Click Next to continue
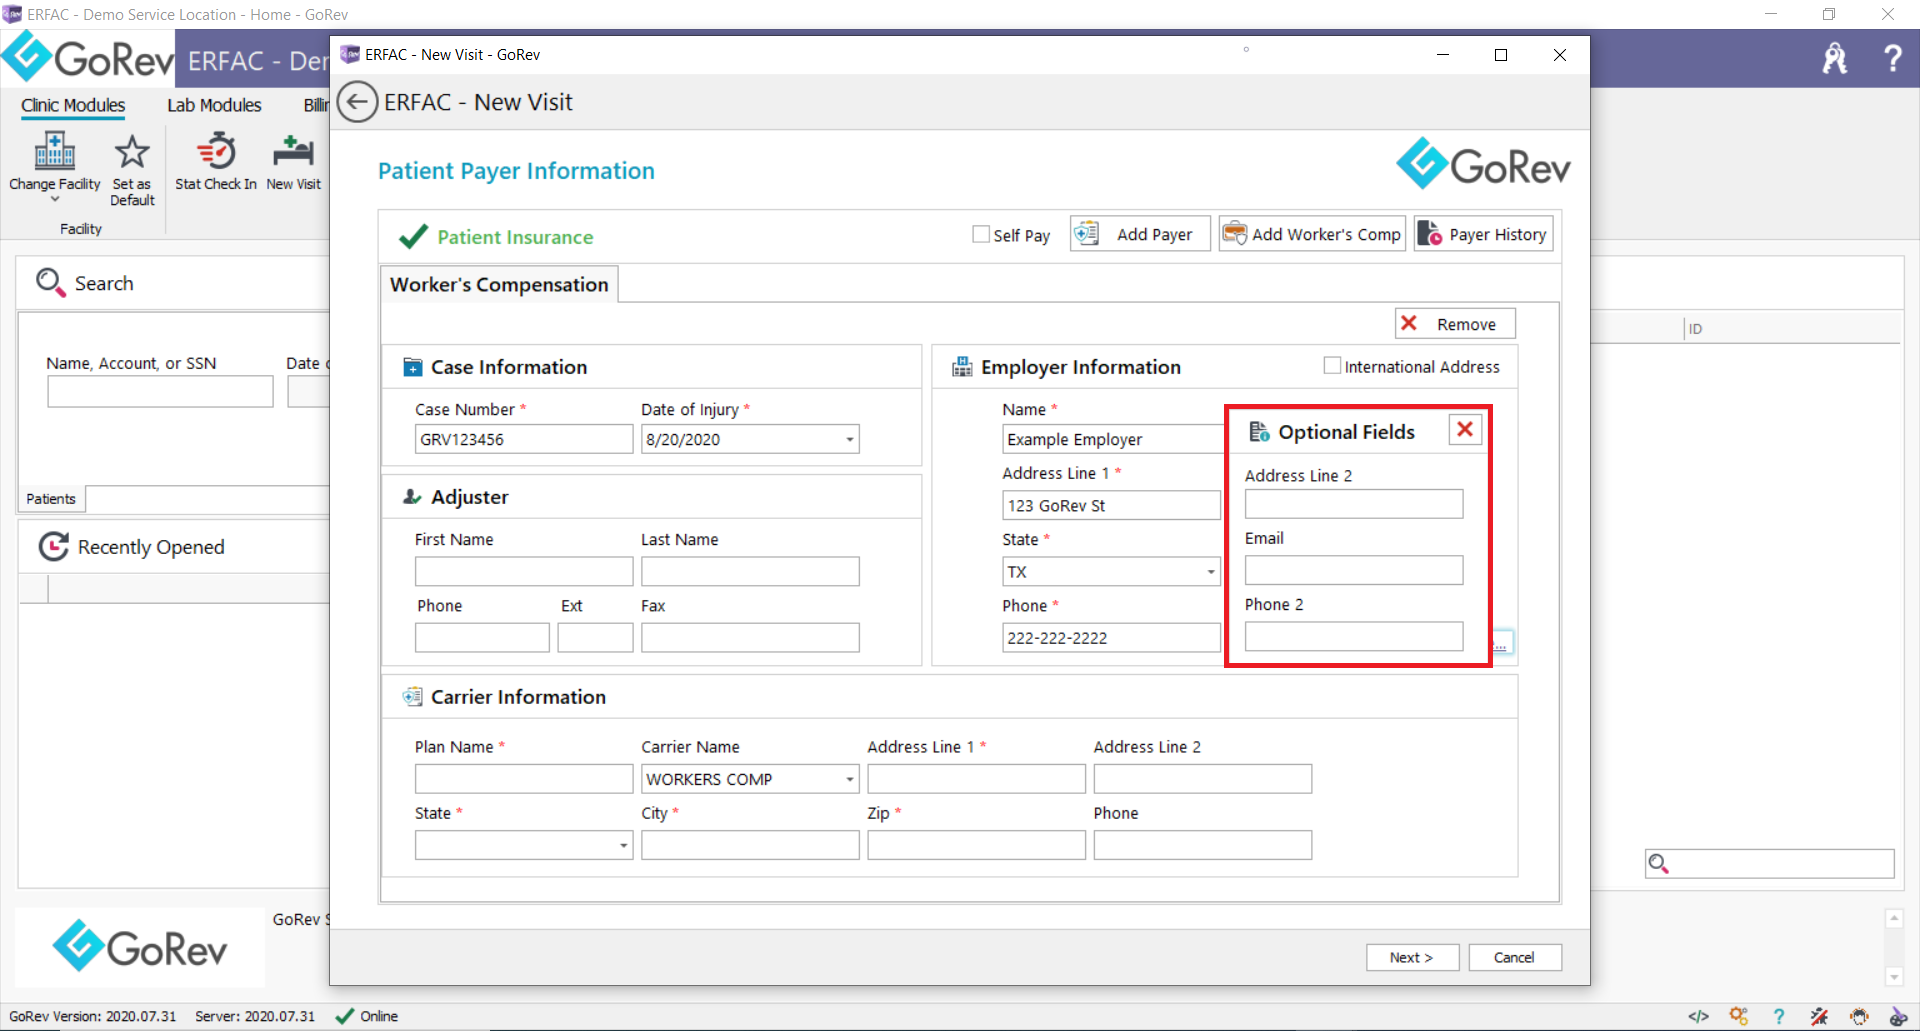 coord(1412,957)
